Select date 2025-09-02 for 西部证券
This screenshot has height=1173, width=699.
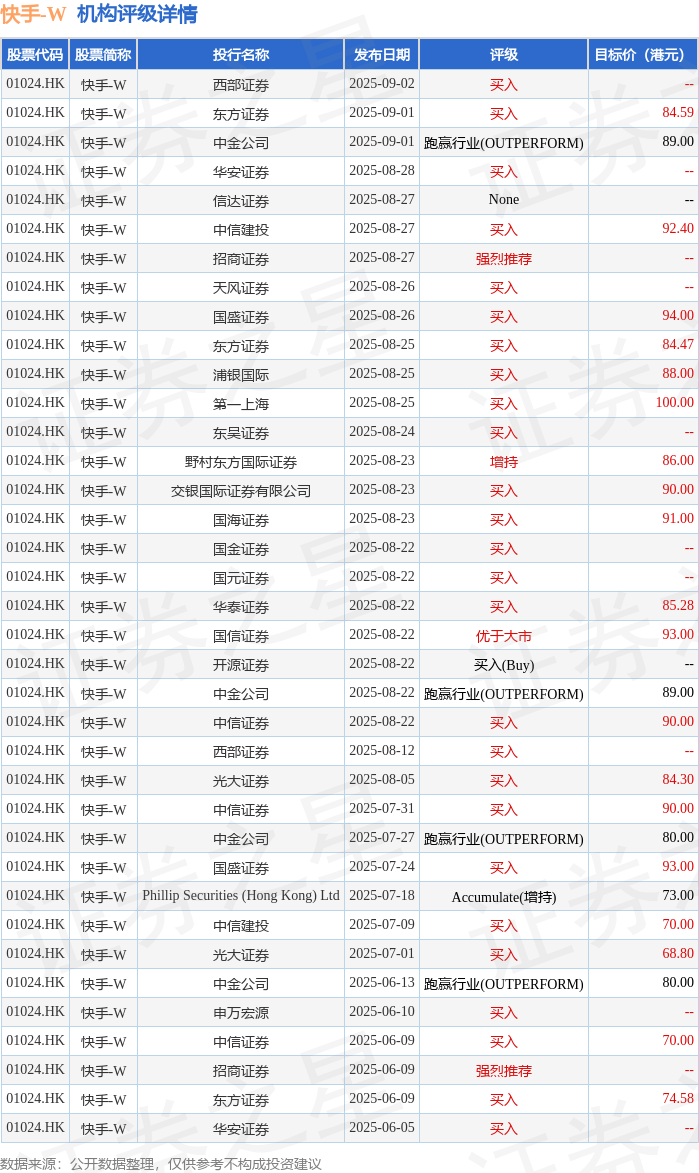(x=382, y=84)
